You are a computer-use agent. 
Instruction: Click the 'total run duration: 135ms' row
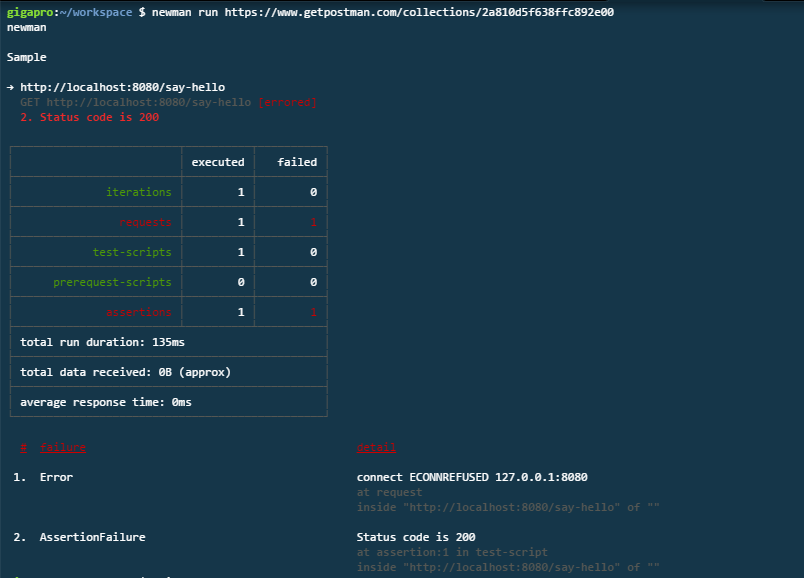(102, 342)
